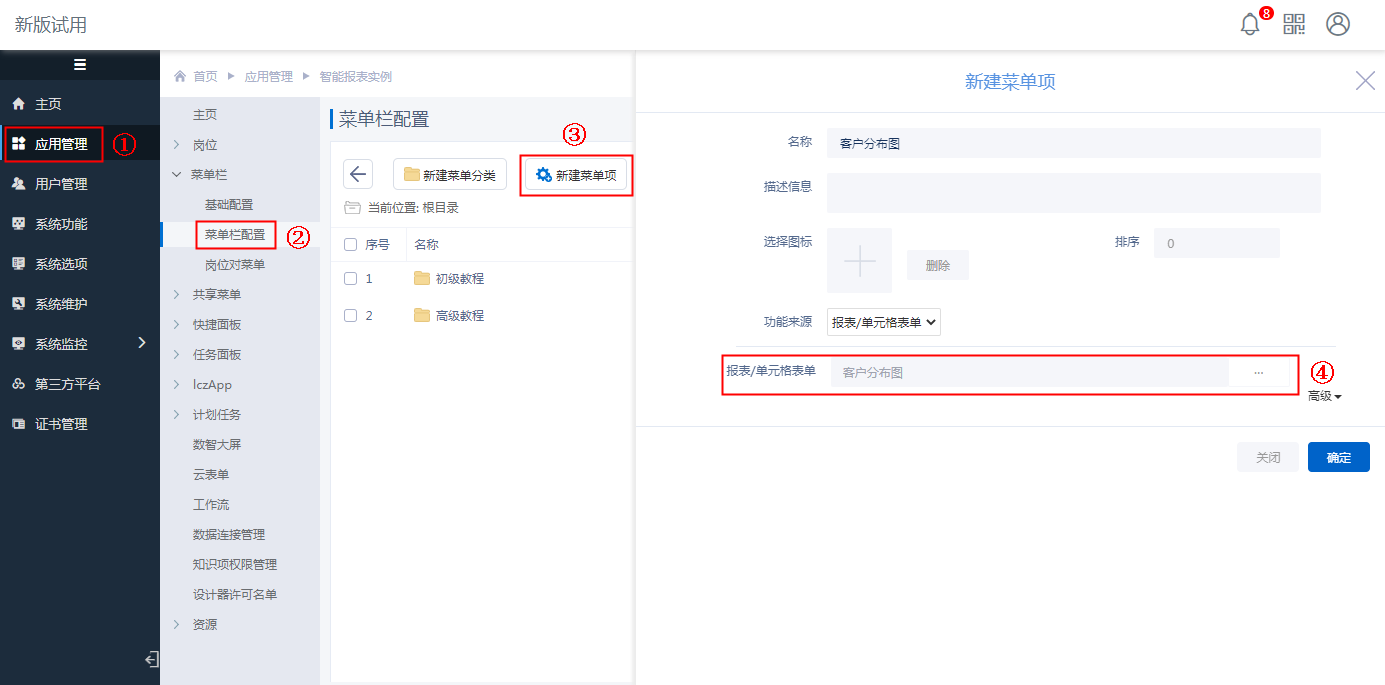The image size is (1385, 685).
Task: Click the plus box to select icon
Action: click(x=860, y=260)
